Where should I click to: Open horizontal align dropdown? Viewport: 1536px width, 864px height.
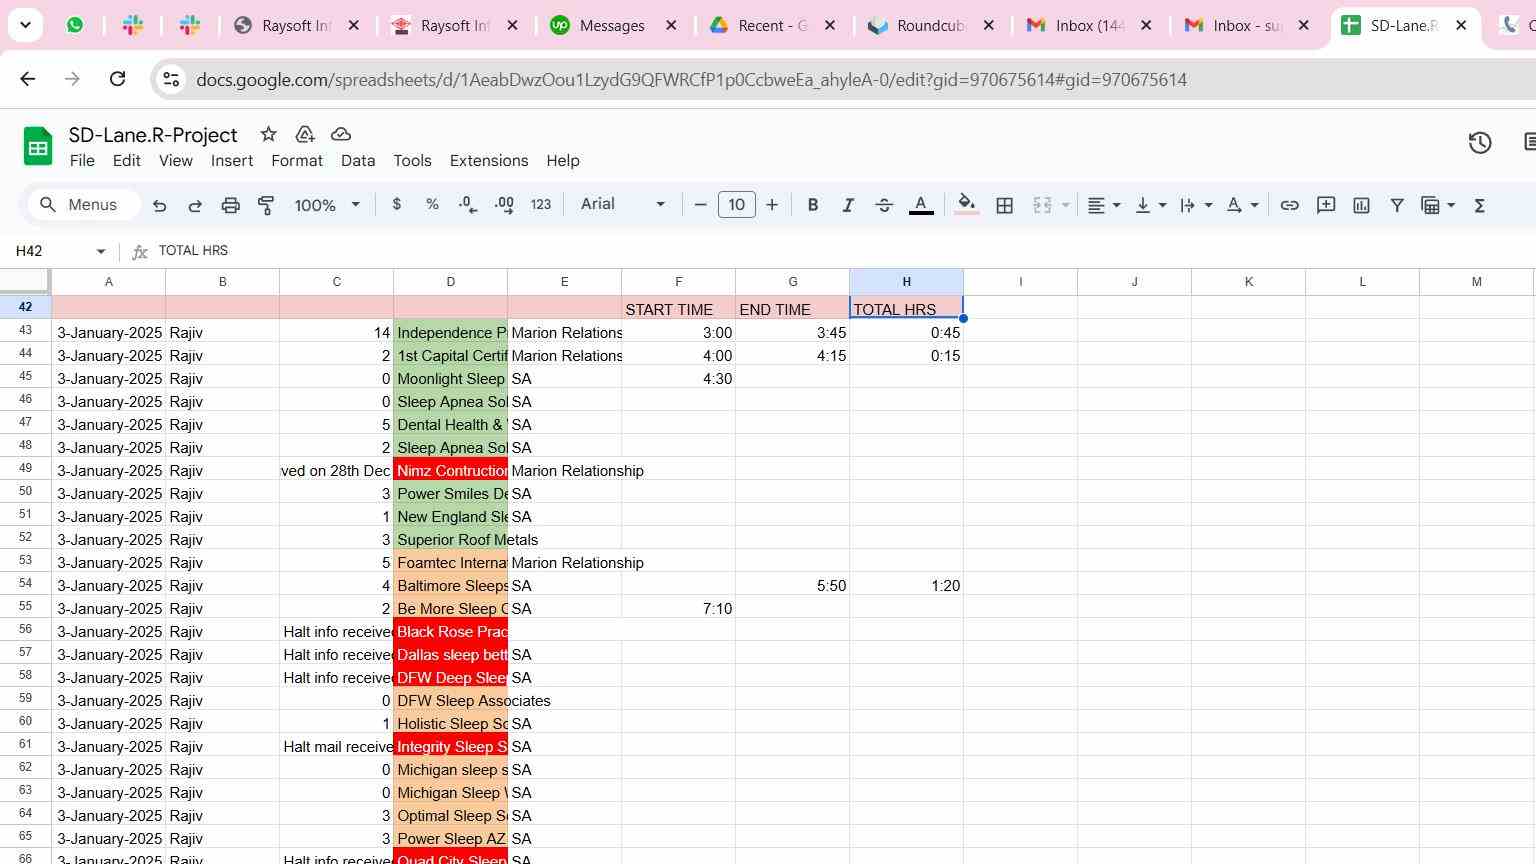pos(1104,205)
